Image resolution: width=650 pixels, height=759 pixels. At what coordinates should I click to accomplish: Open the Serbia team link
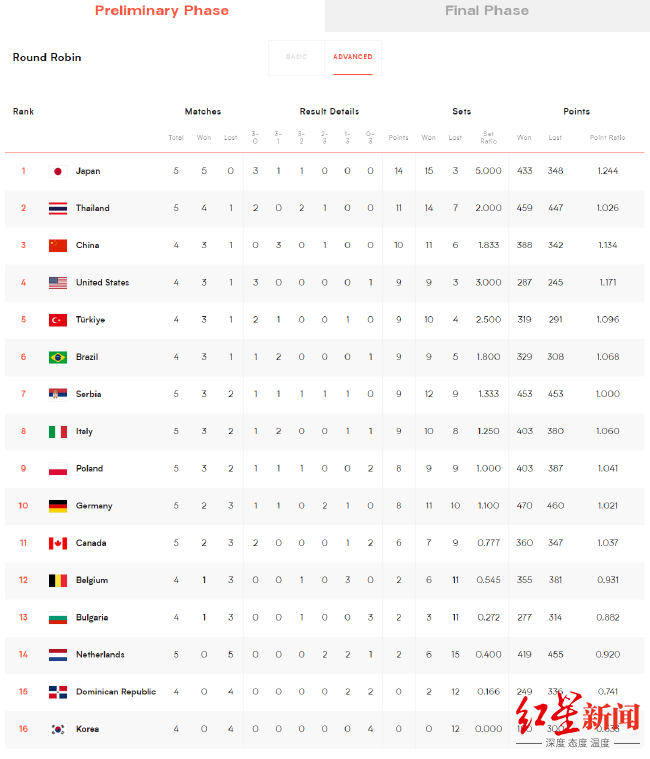[x=89, y=394]
